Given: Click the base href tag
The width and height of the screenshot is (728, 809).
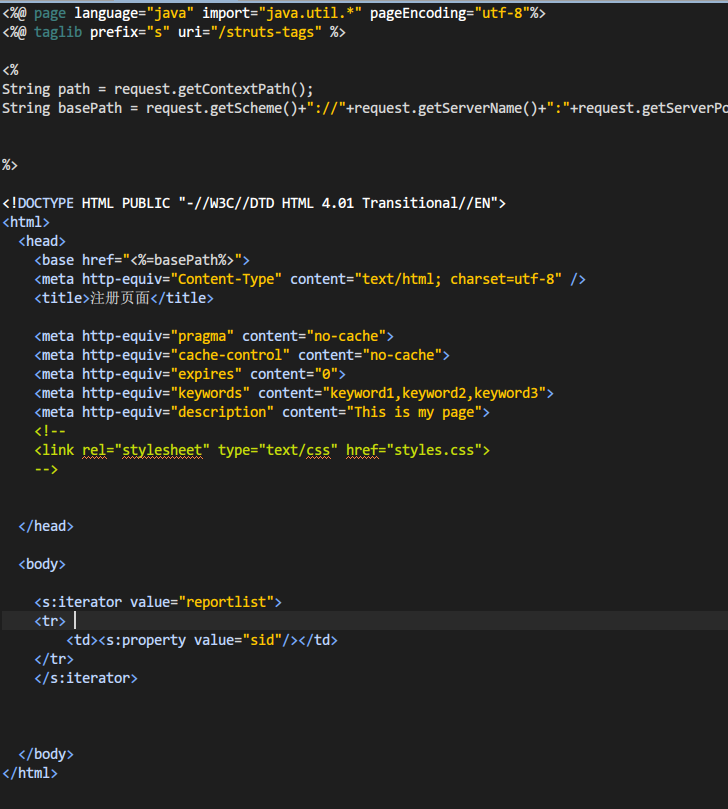Looking at the screenshot, I should point(142,260).
